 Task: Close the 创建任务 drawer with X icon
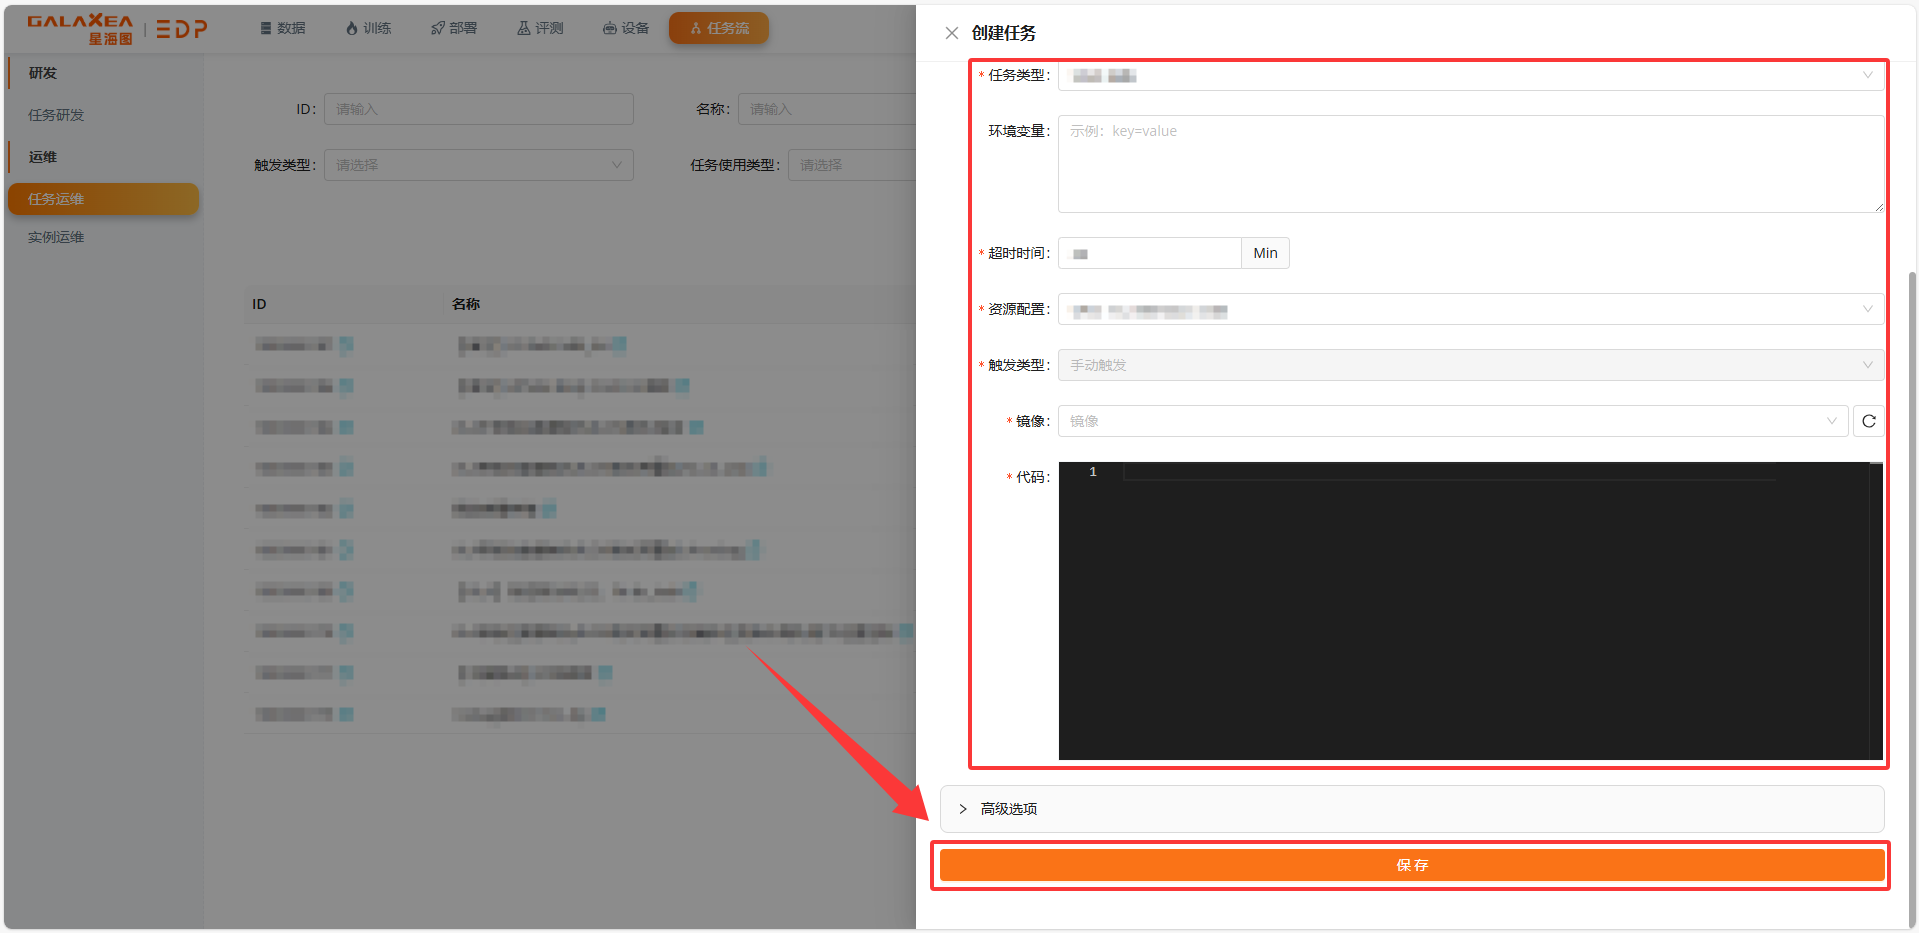tap(951, 33)
